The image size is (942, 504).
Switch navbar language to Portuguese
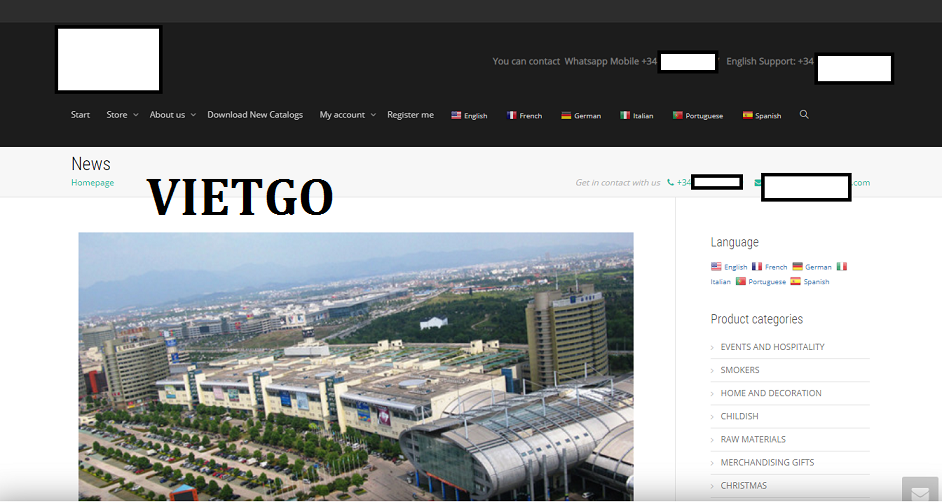tap(704, 116)
